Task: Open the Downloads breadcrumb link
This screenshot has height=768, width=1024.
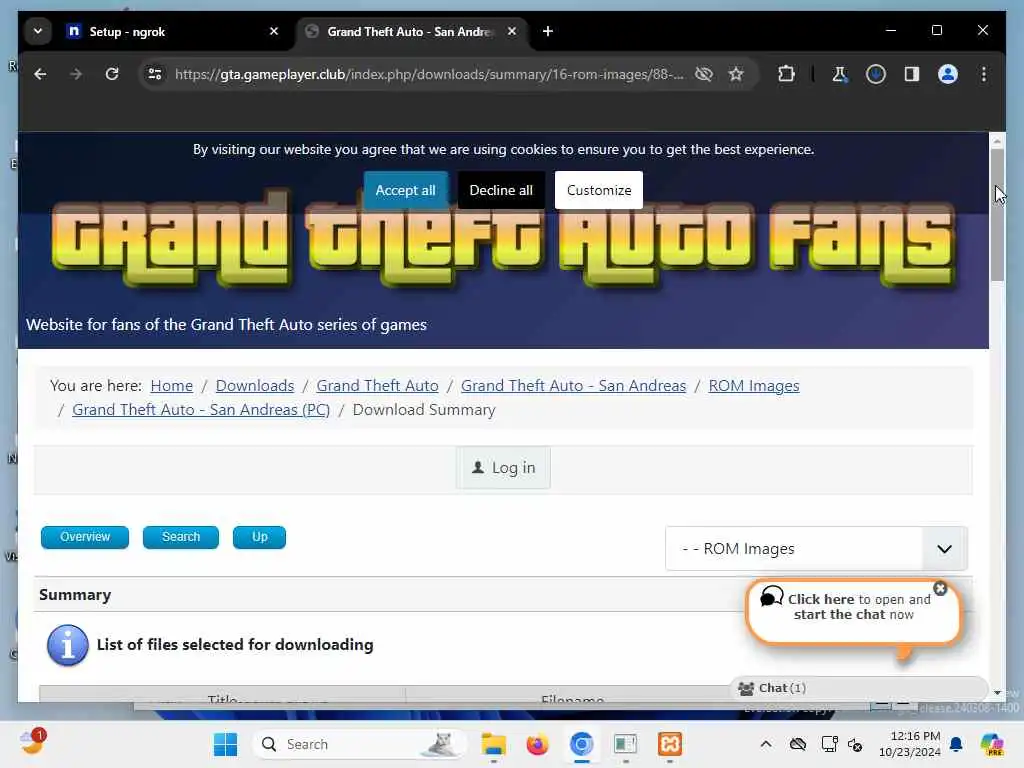Action: [255, 386]
